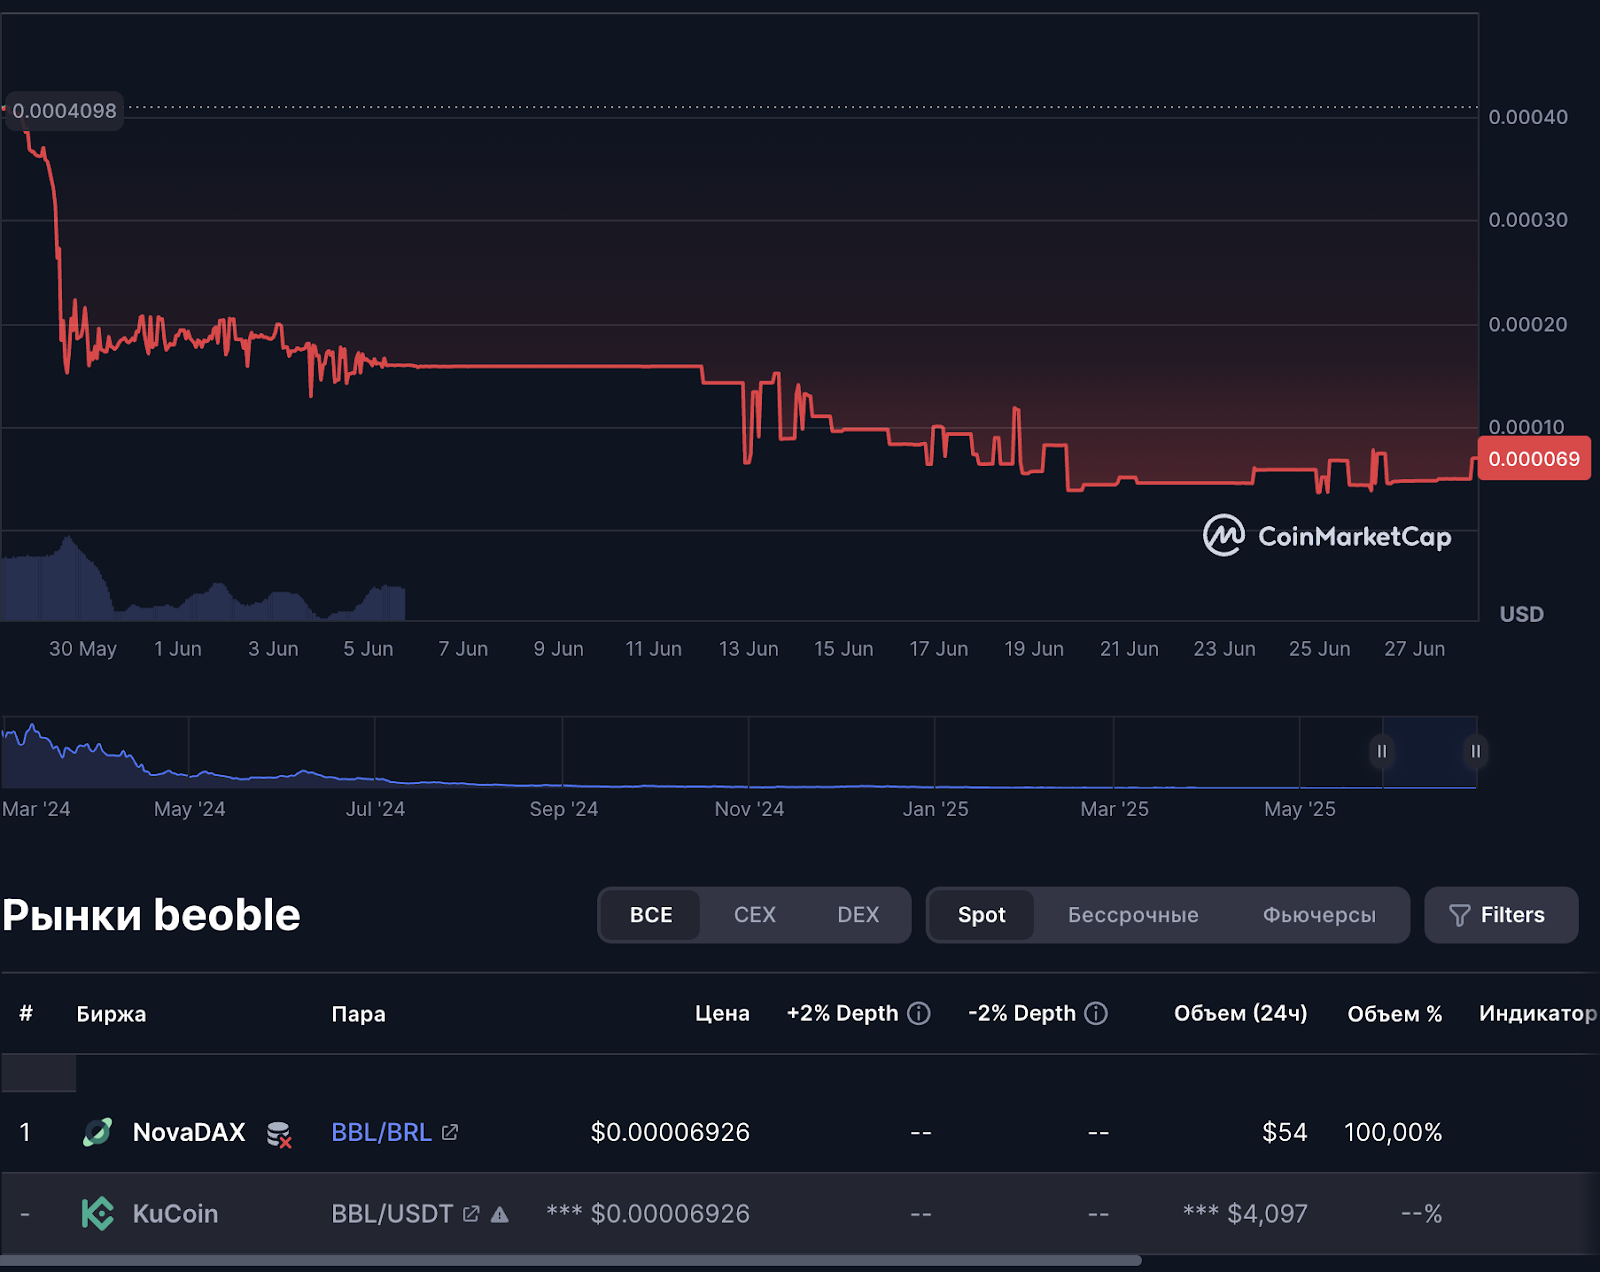Click the 27 Jun date axis label
1600x1272 pixels.
click(x=1414, y=649)
